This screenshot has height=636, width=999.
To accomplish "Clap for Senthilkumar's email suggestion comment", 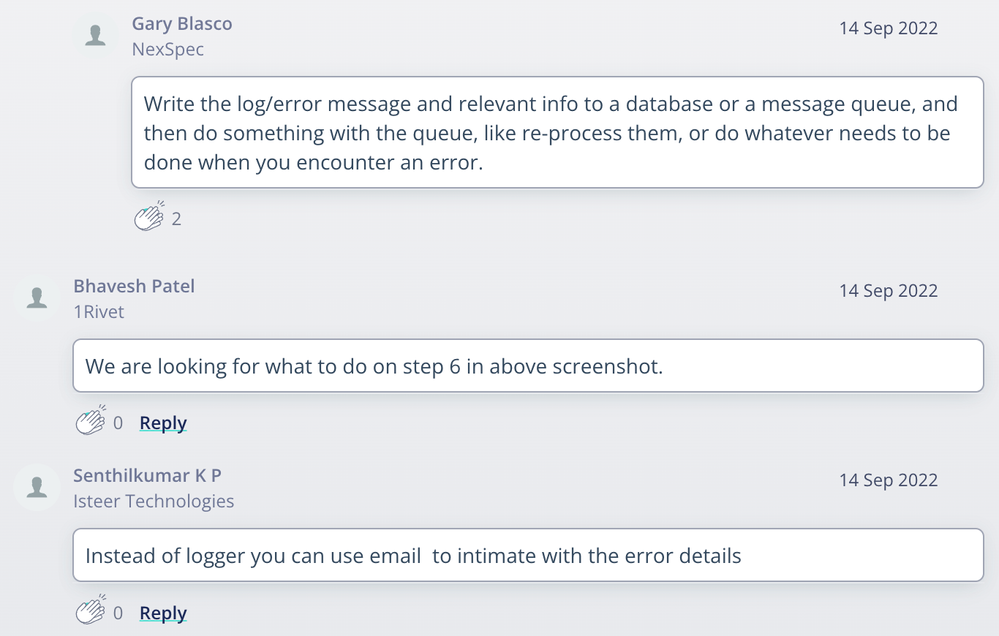I will point(90,612).
